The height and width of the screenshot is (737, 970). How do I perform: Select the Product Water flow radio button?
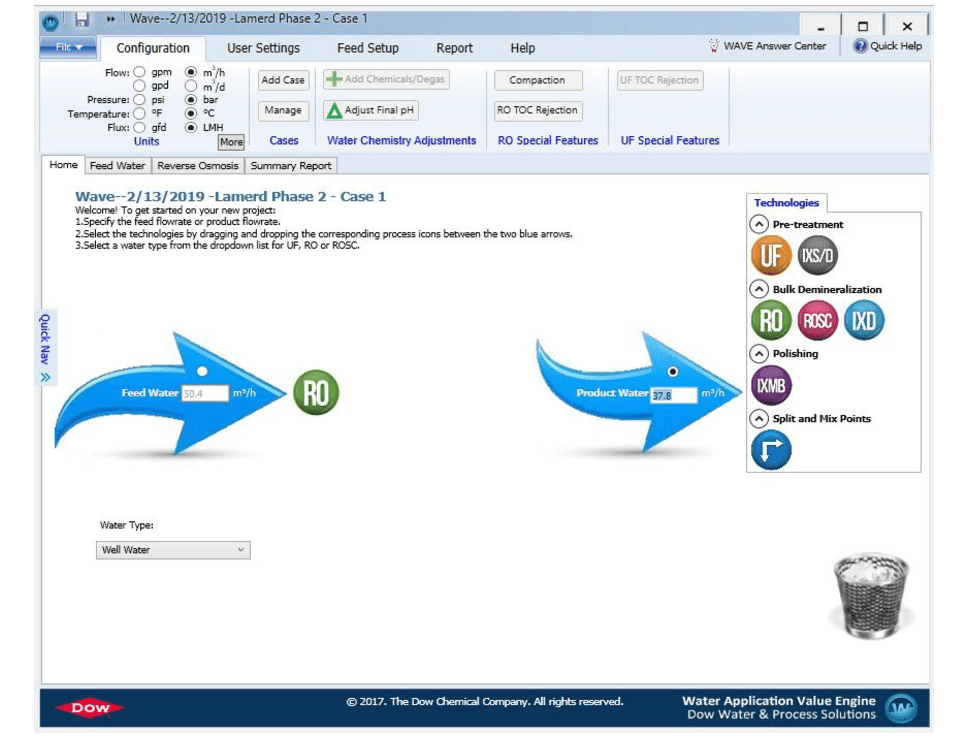pos(672,371)
